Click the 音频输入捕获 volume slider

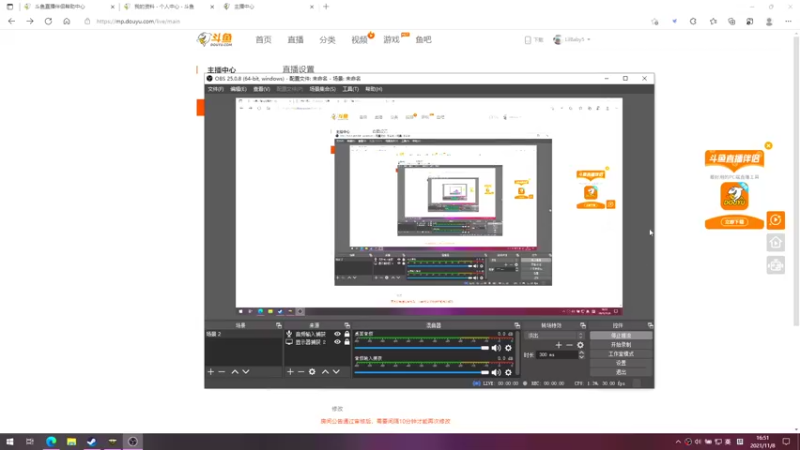click(x=421, y=372)
